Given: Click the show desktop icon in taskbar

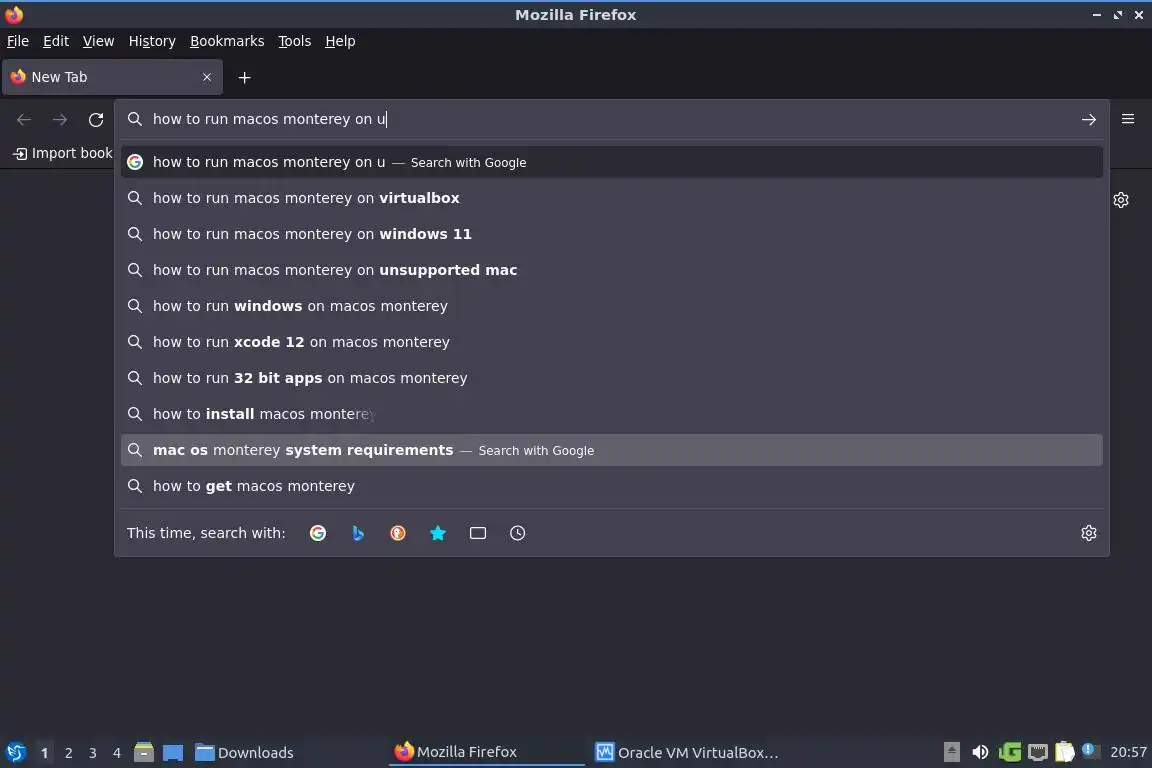Looking at the screenshot, I should pyautogui.click(x=173, y=752).
